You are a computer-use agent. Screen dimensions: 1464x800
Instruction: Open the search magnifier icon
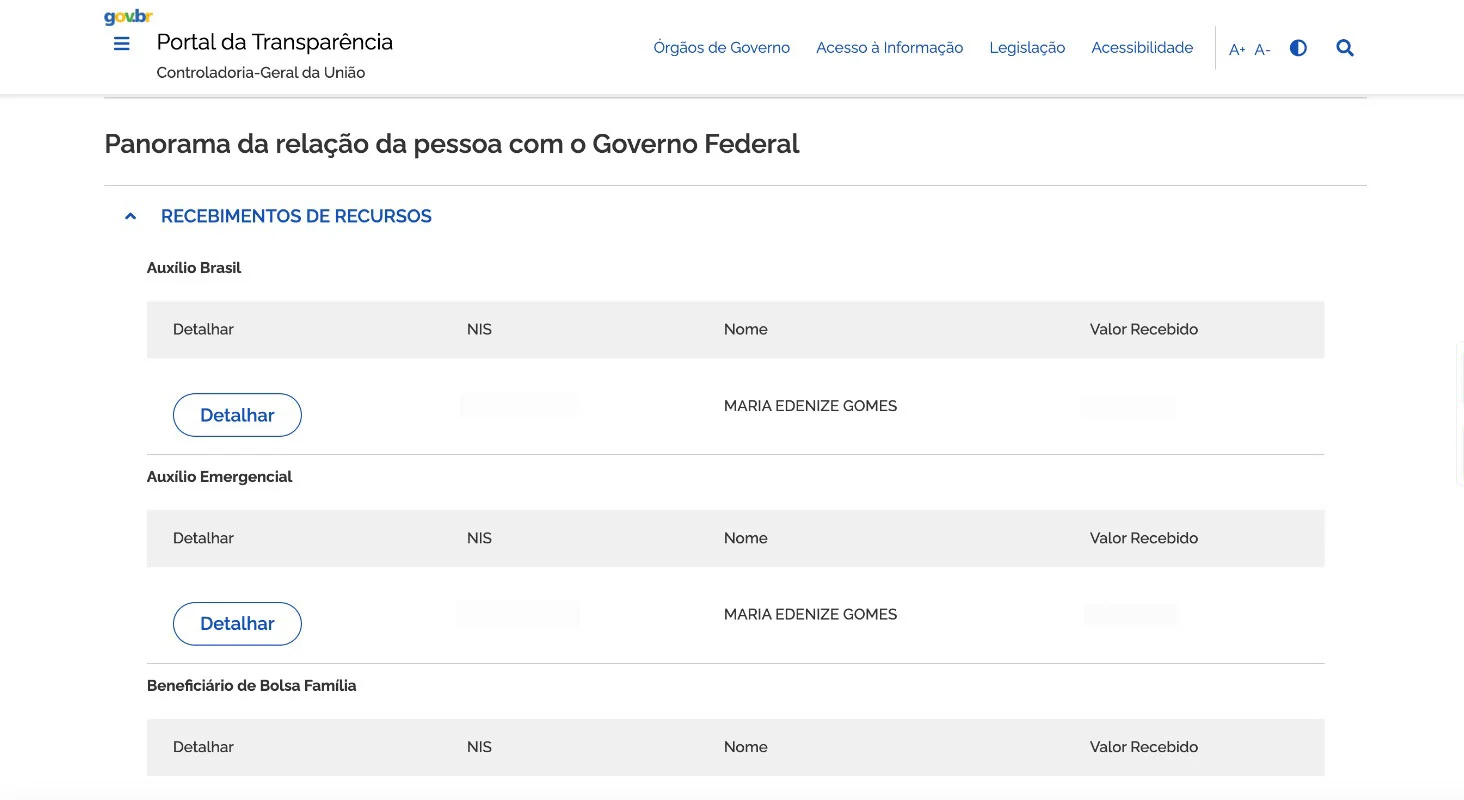(x=1345, y=48)
